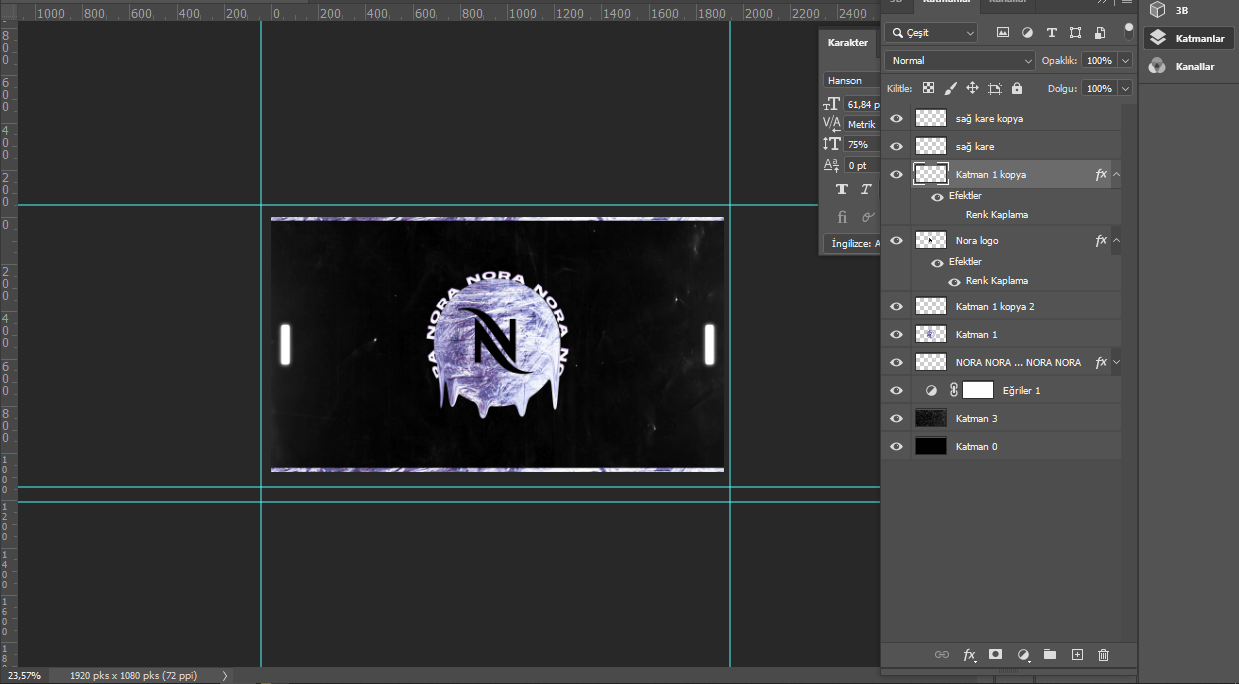The width and height of the screenshot is (1239, 684).
Task: Click the Opaklık 100% value field
Action: (x=1099, y=61)
